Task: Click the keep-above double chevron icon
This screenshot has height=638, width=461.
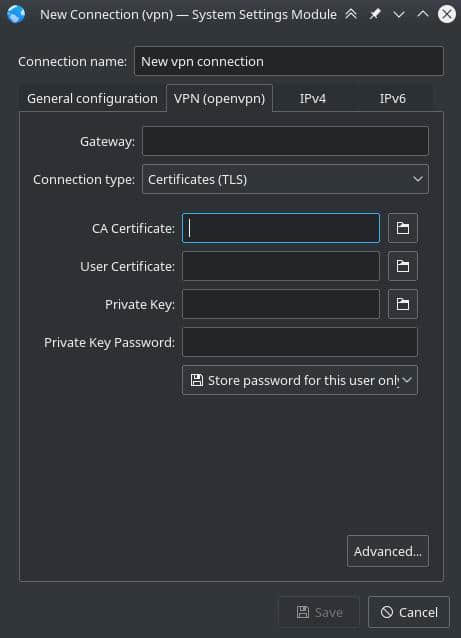Action: [x=351, y=15]
